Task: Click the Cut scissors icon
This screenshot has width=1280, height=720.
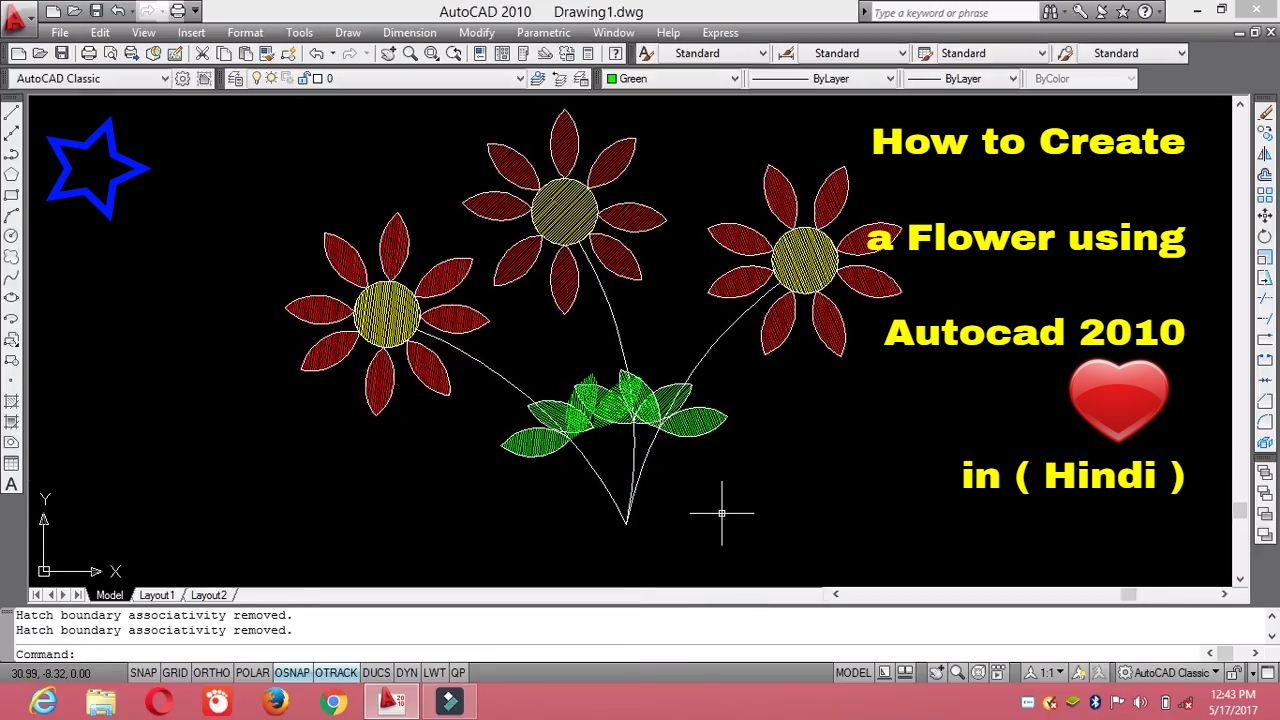Action: point(202,53)
